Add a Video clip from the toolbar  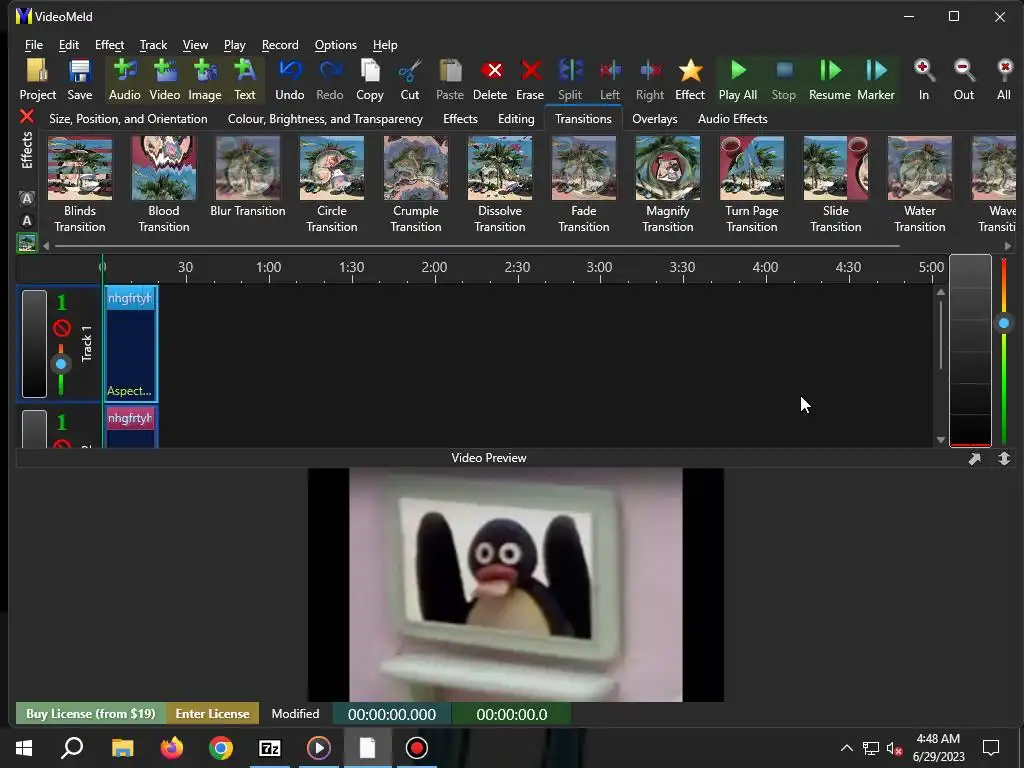coord(165,80)
